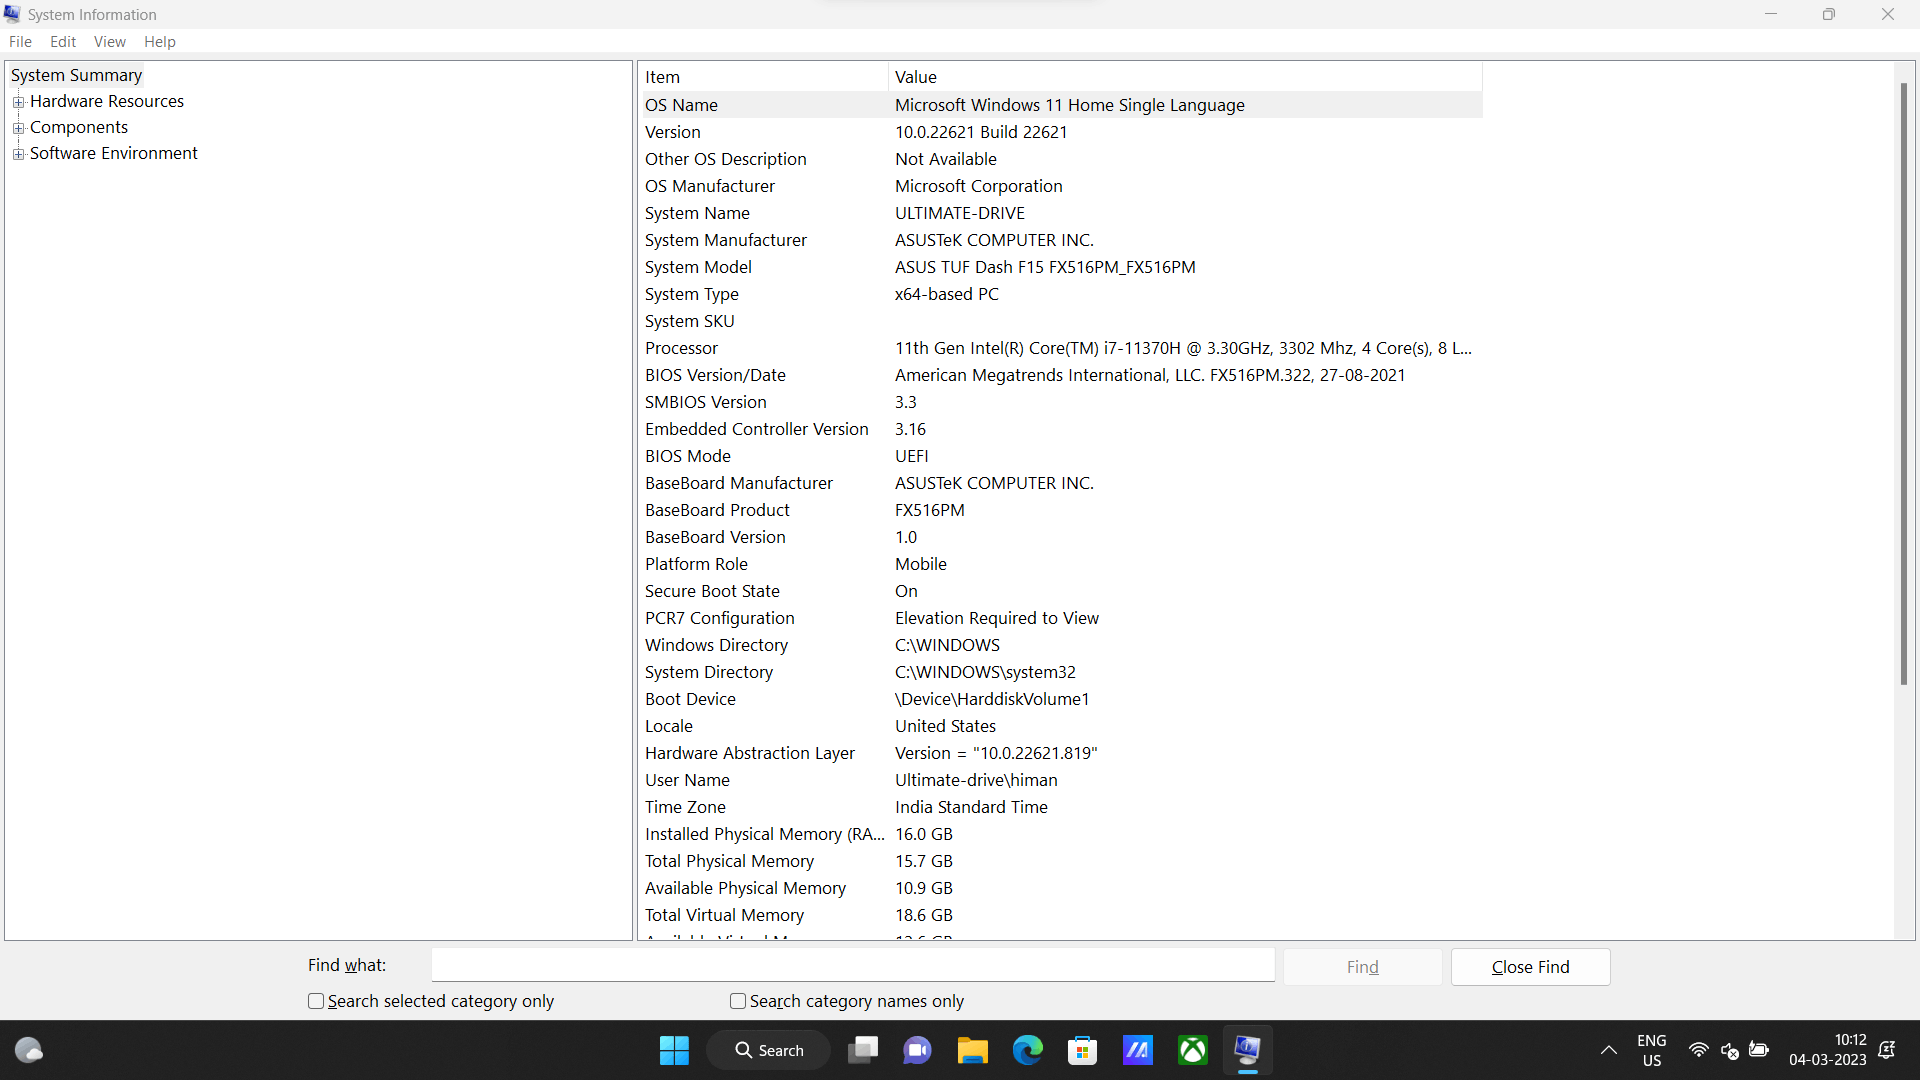
Task: Click the Close Find button
Action: pos(1530,967)
